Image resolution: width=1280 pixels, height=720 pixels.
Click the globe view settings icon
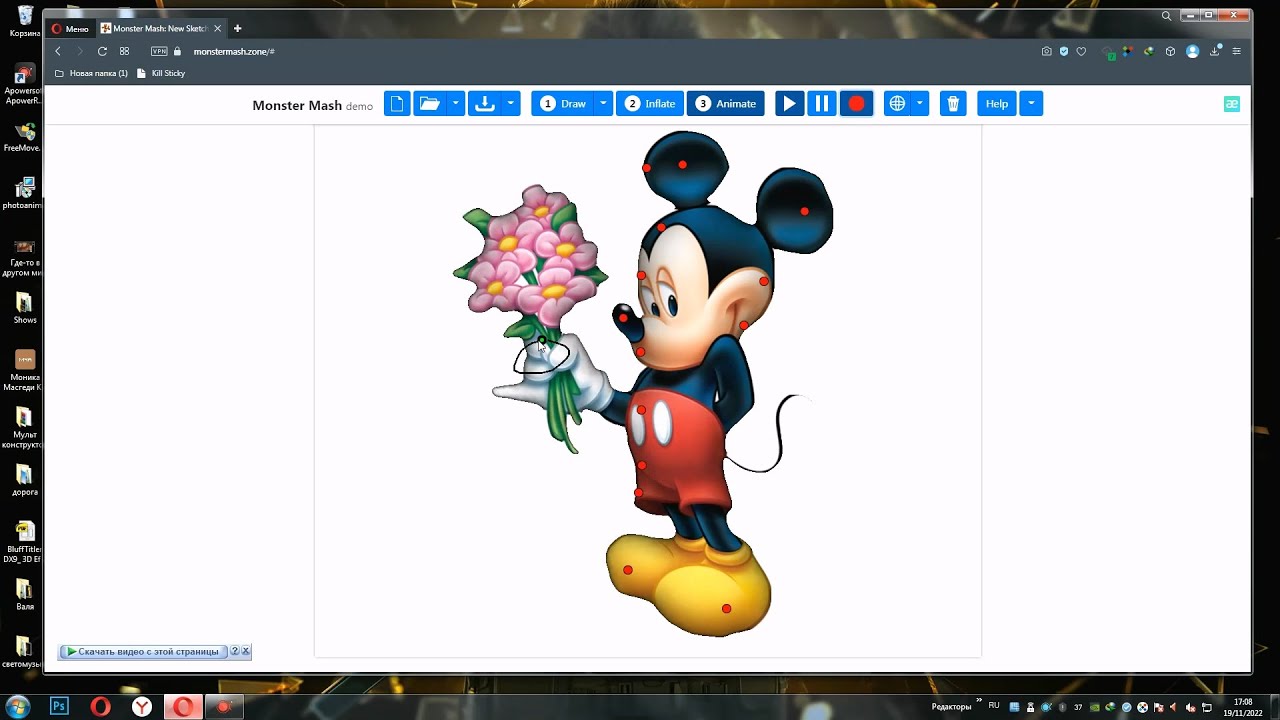coord(897,104)
